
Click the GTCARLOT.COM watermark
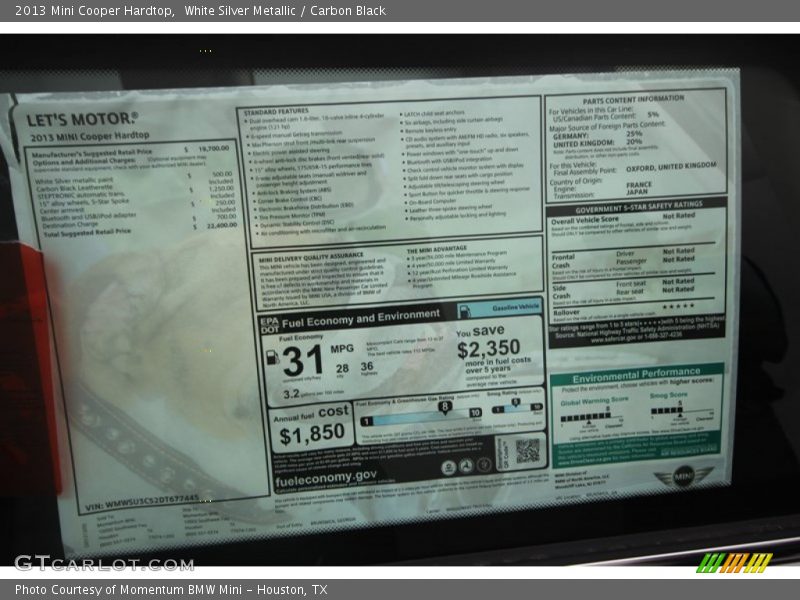pyautogui.click(x=104, y=563)
